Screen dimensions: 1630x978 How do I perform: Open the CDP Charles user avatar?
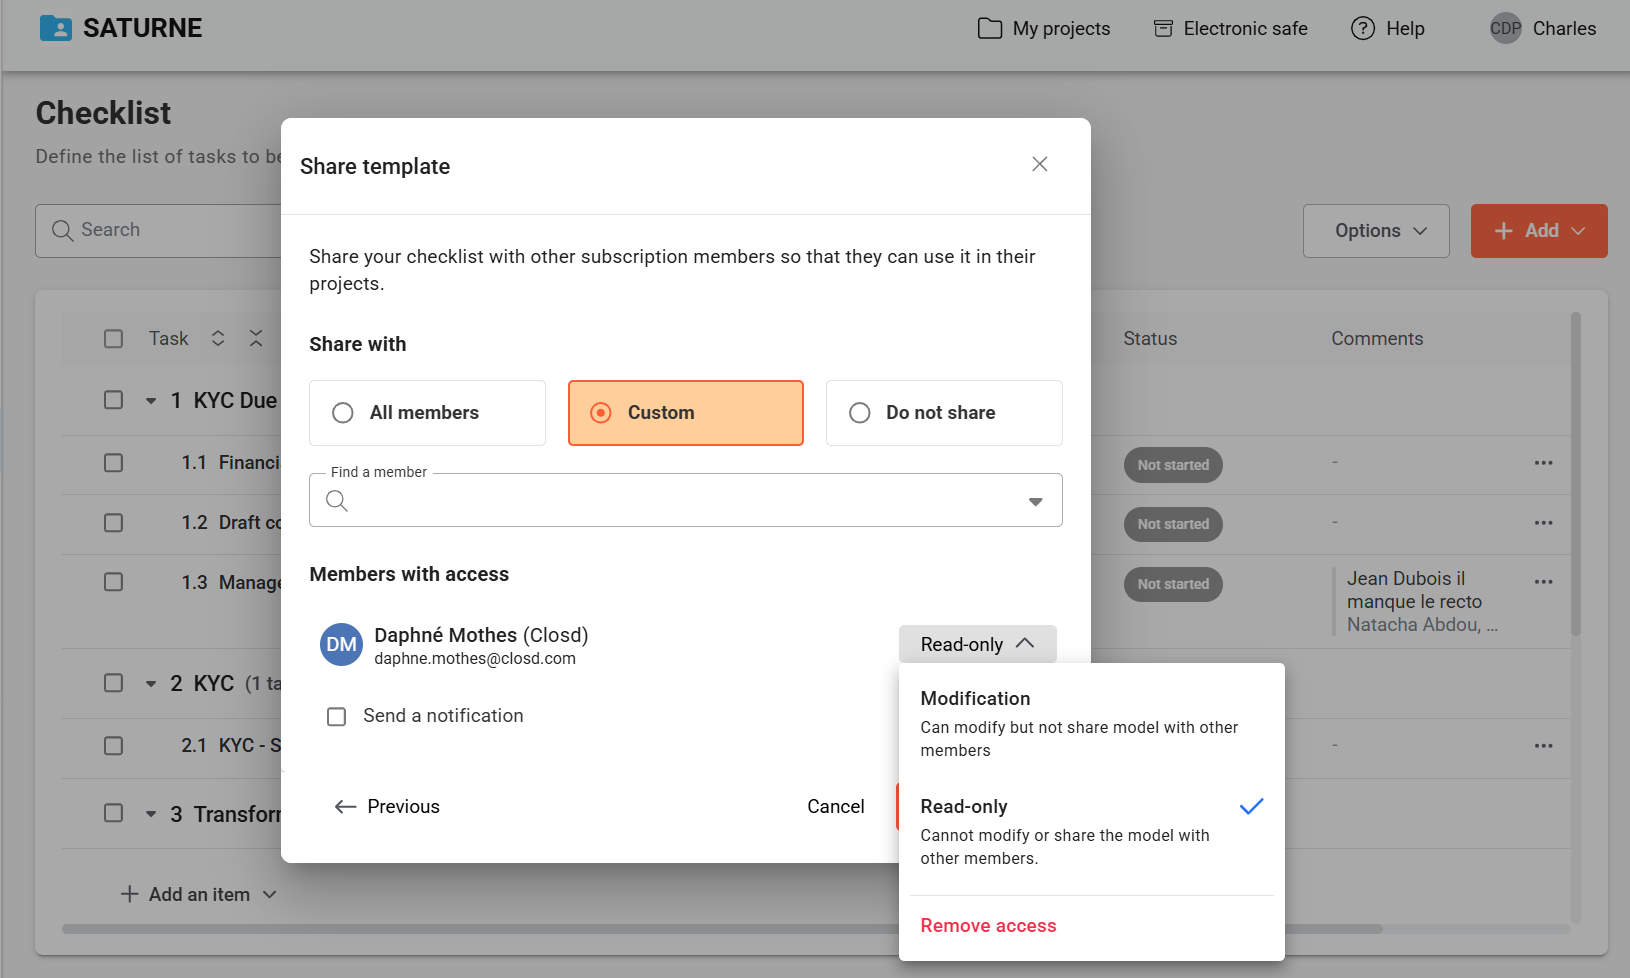click(x=1505, y=29)
